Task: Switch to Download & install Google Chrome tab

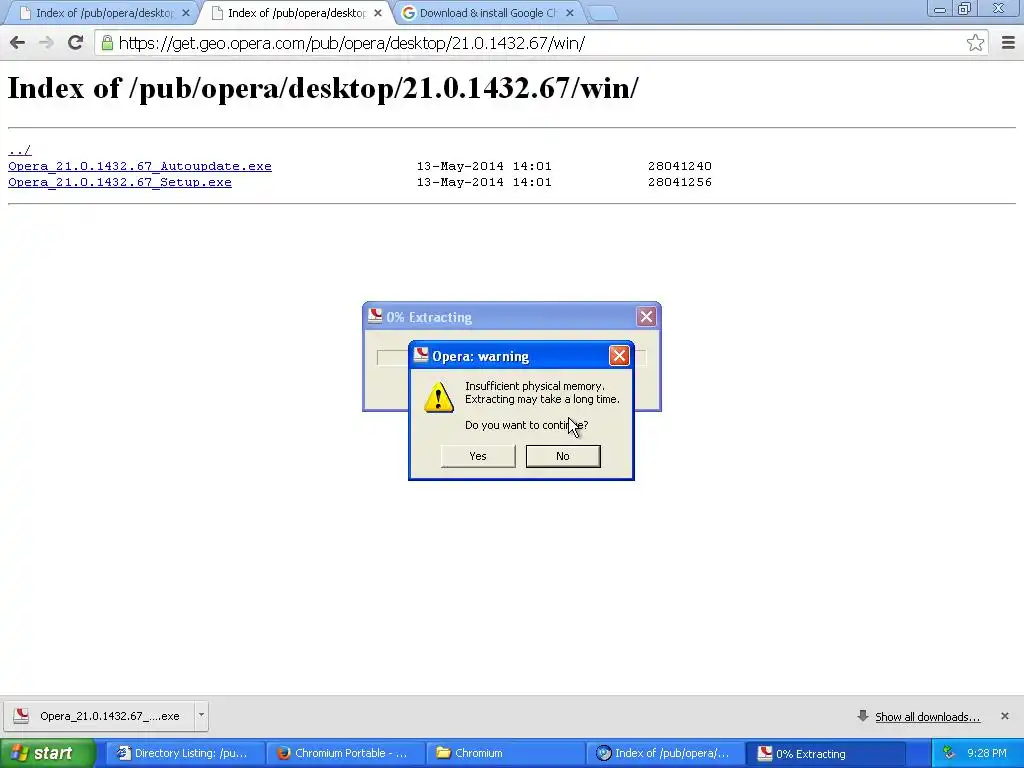Action: [x=487, y=13]
